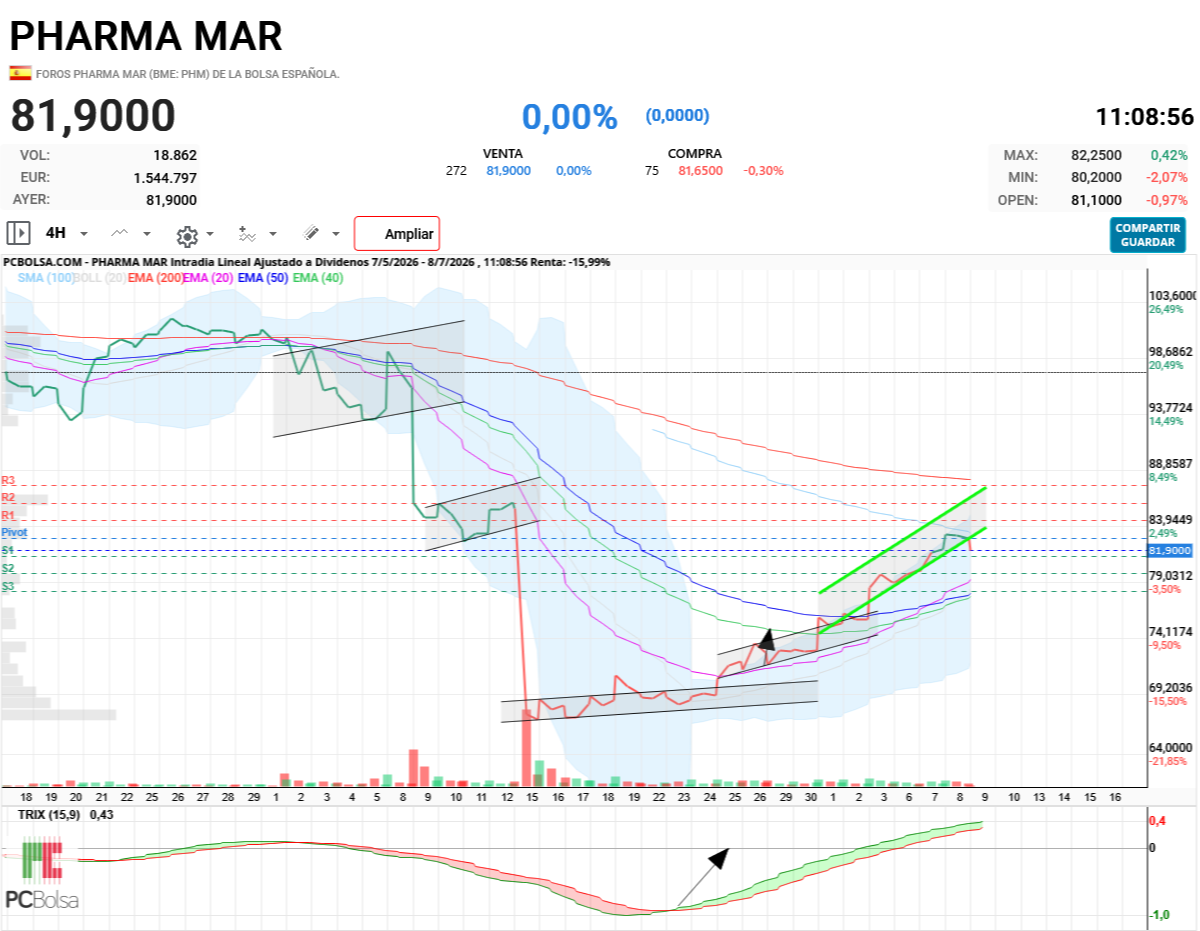
Task: Expand the 4H timeframe dropdown arrow
Action: point(84,234)
